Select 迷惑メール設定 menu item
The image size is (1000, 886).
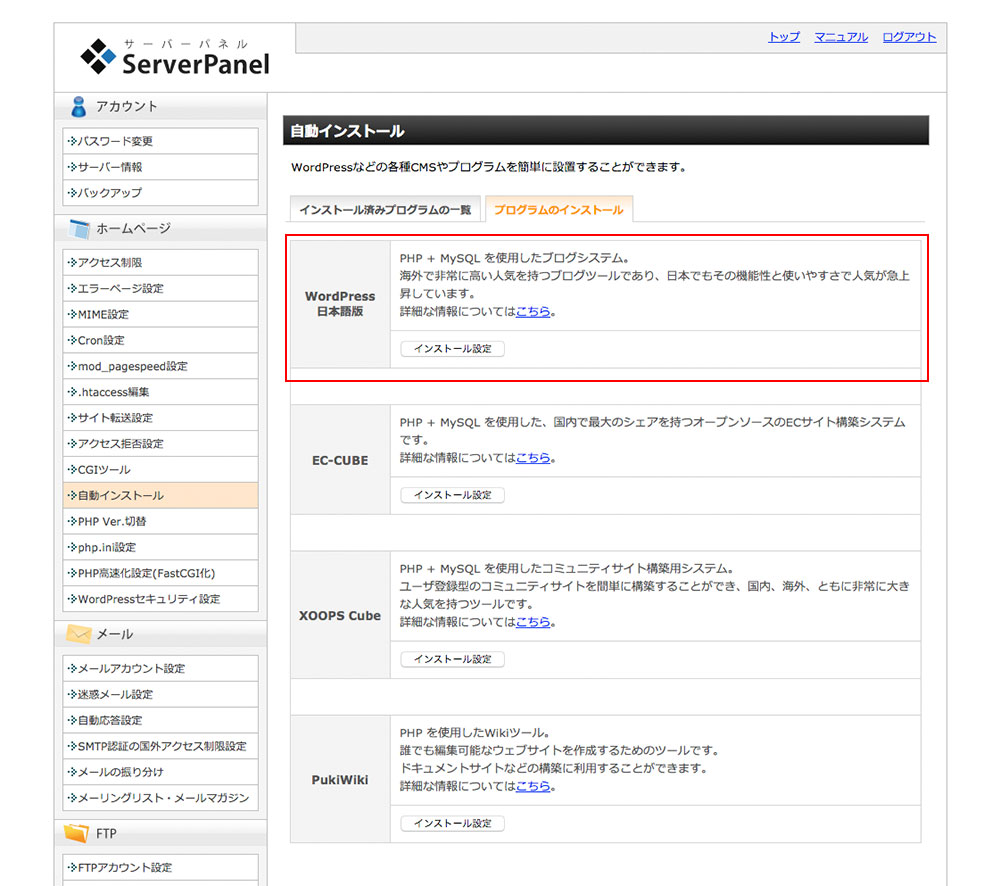[161, 695]
